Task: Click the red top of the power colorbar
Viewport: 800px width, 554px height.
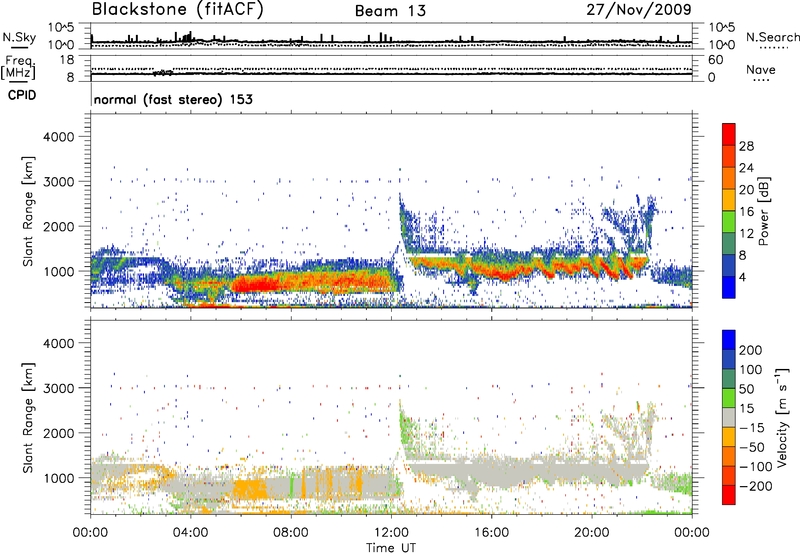Action: [729, 134]
